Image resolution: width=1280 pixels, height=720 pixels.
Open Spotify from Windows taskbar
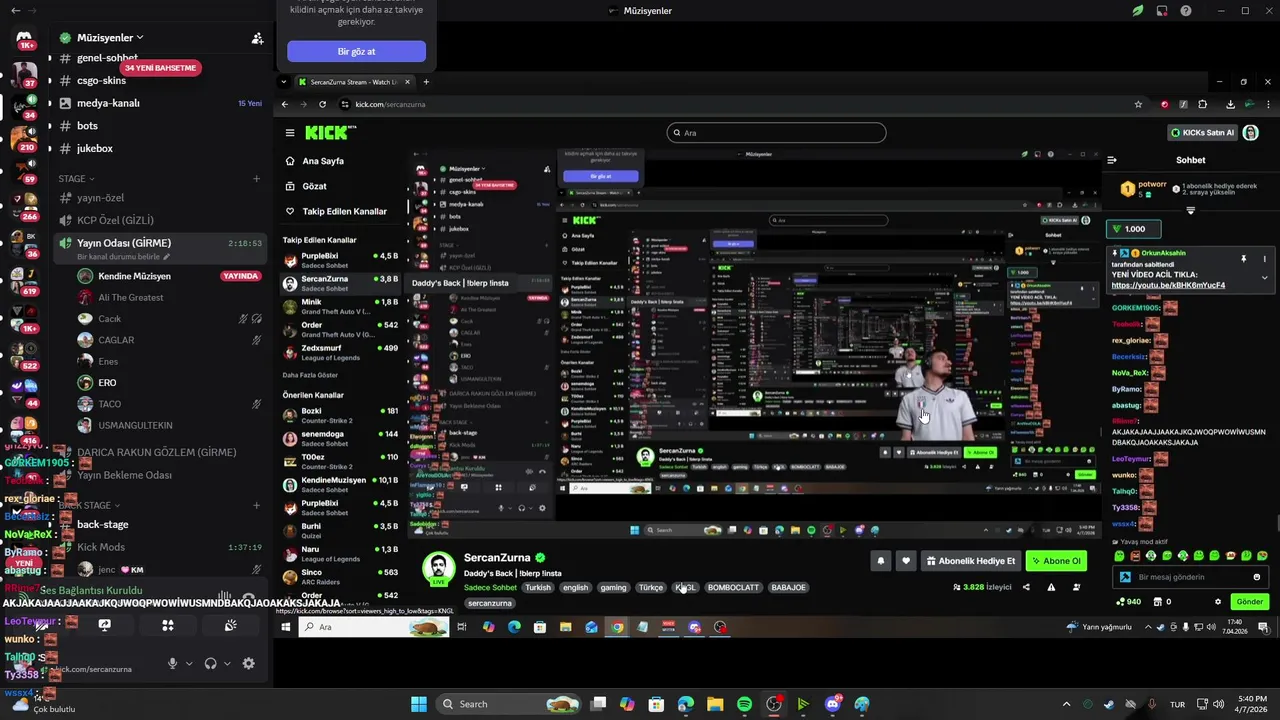click(x=744, y=704)
